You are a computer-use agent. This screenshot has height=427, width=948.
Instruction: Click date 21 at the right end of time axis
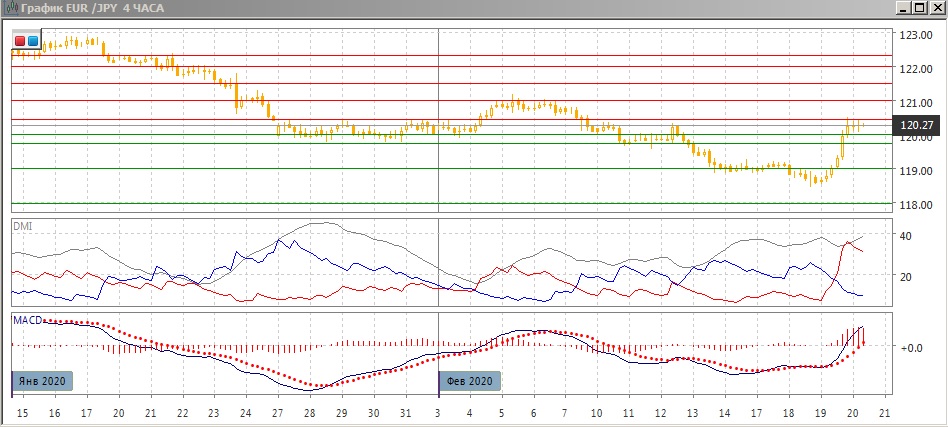click(882, 413)
